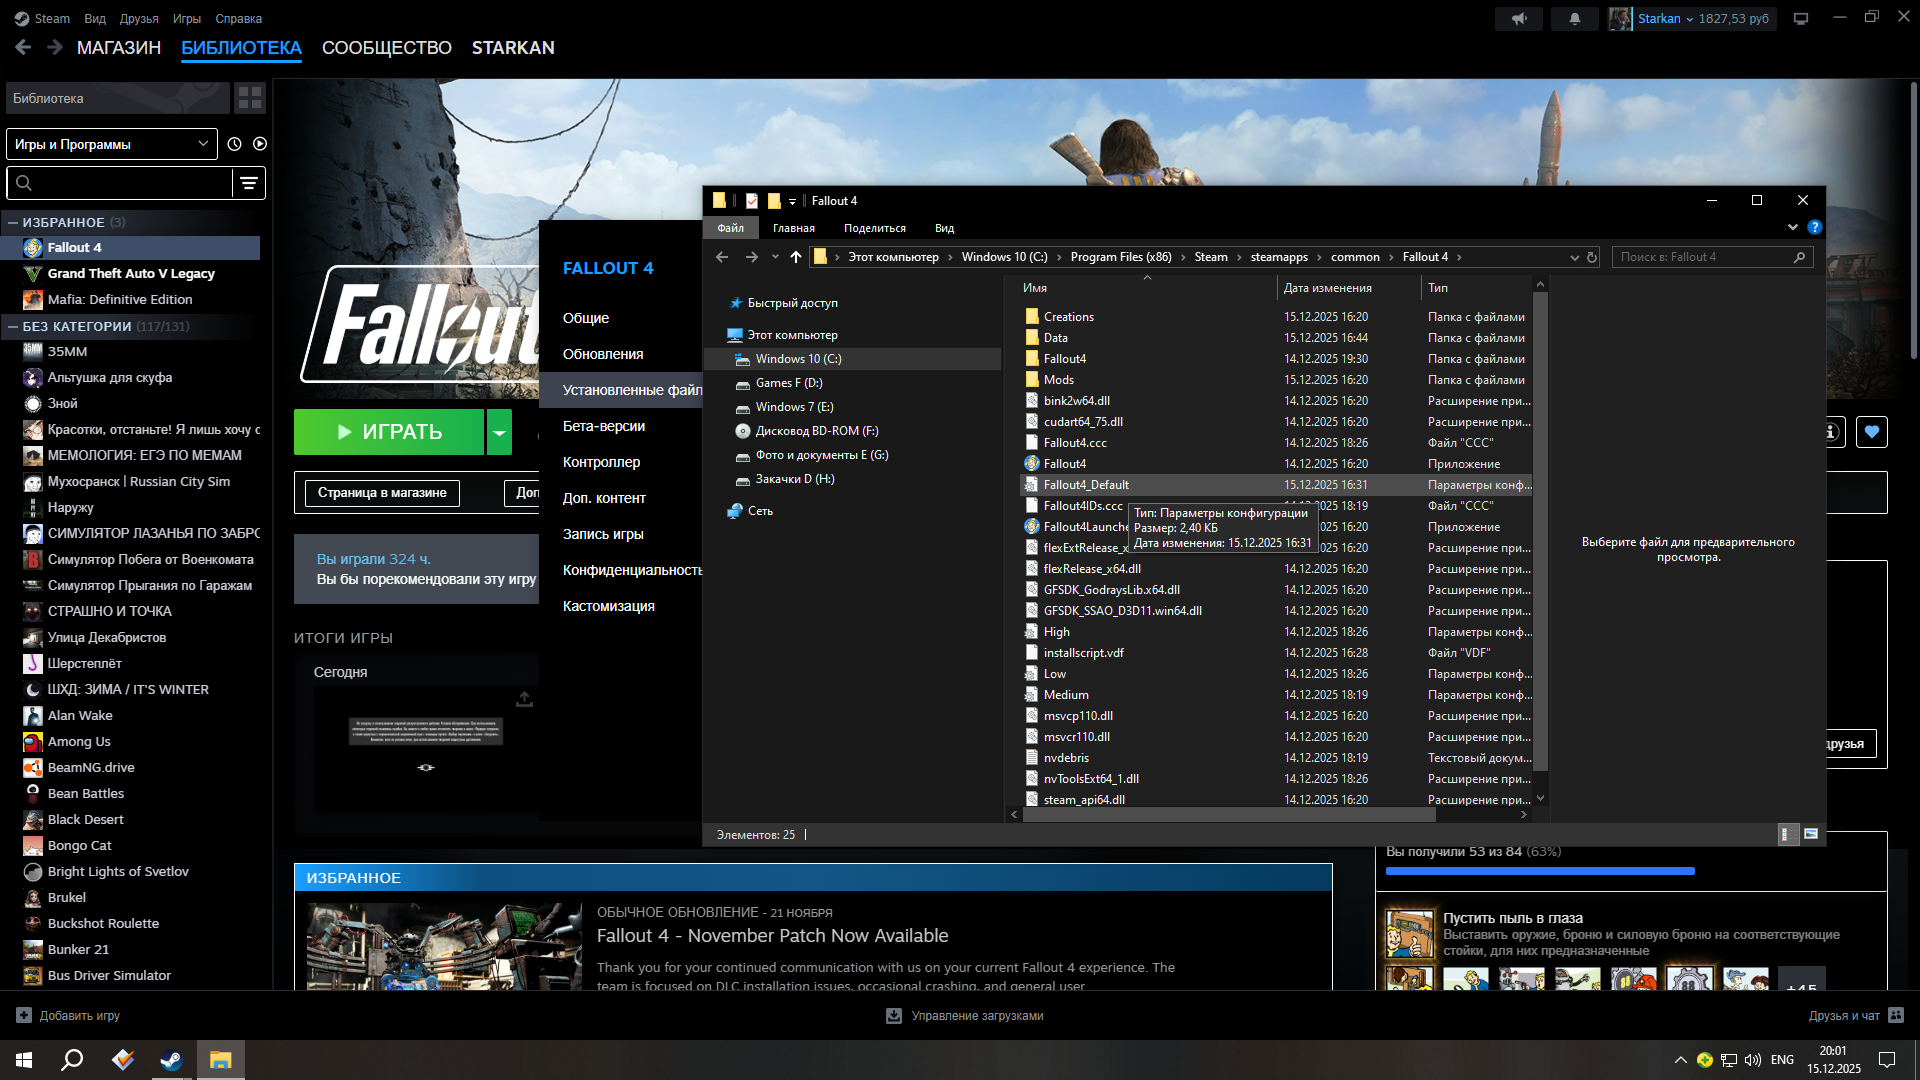Open Friends and chat icon in Steam
The width and height of the screenshot is (1920, 1080).
[1896, 1015]
